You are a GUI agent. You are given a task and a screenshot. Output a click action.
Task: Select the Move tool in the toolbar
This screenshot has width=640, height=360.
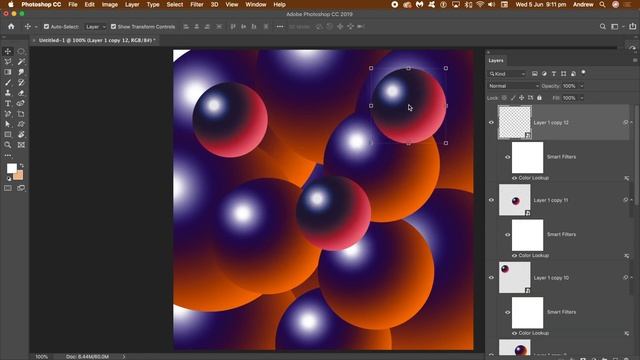coord(8,51)
